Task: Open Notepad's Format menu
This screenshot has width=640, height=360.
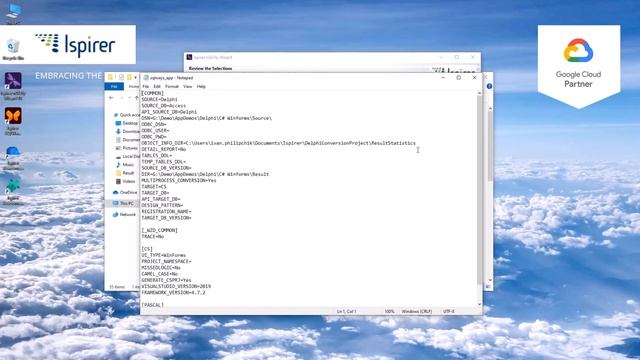Action: 172,87
